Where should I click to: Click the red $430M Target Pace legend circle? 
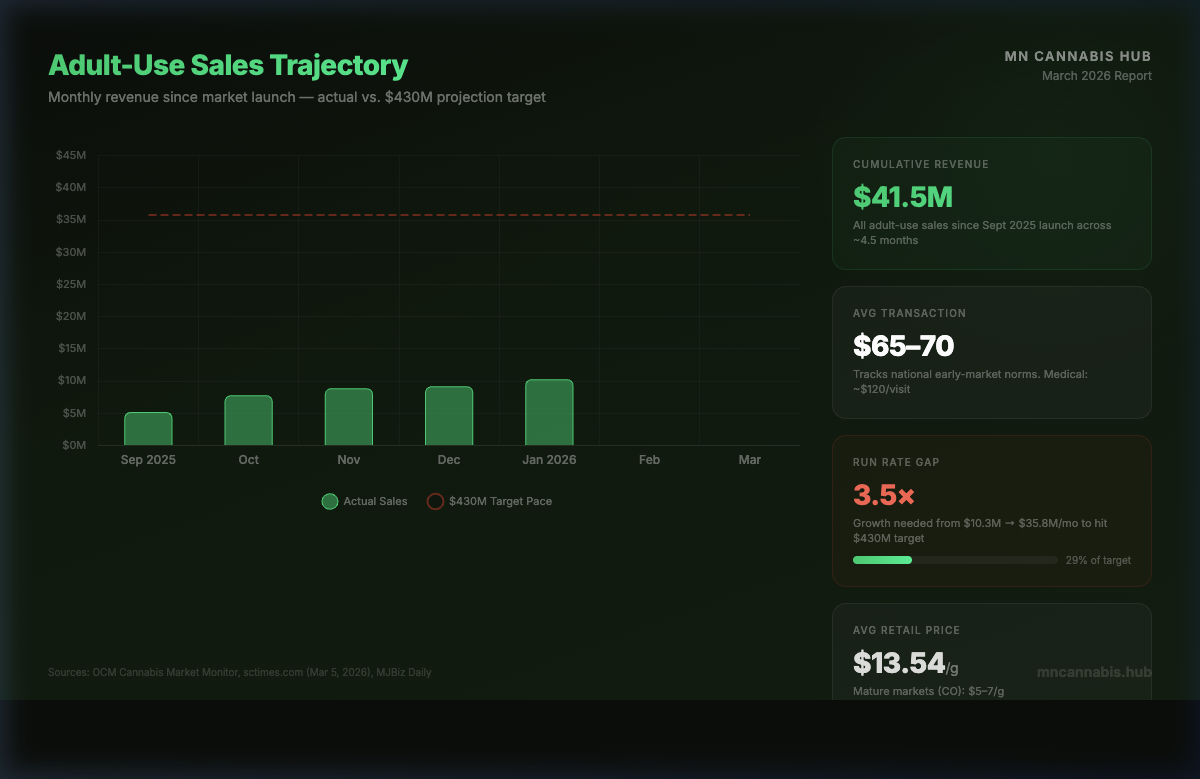436,501
